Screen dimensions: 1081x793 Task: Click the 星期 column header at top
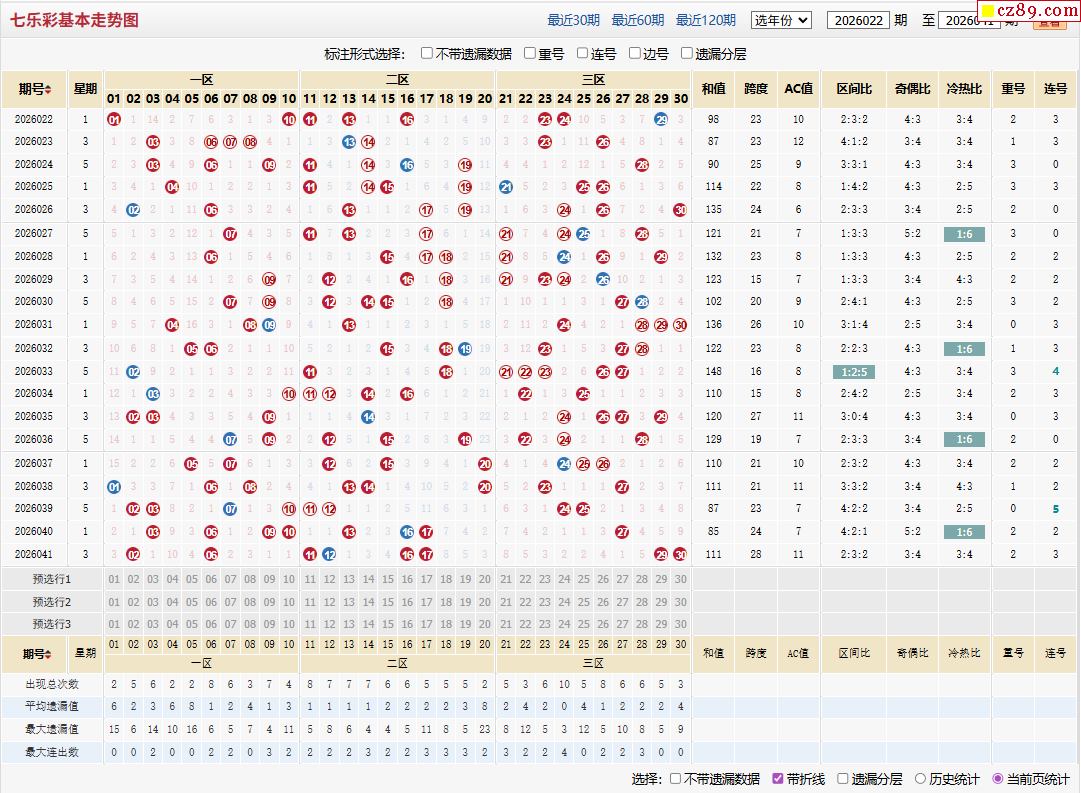tap(85, 89)
